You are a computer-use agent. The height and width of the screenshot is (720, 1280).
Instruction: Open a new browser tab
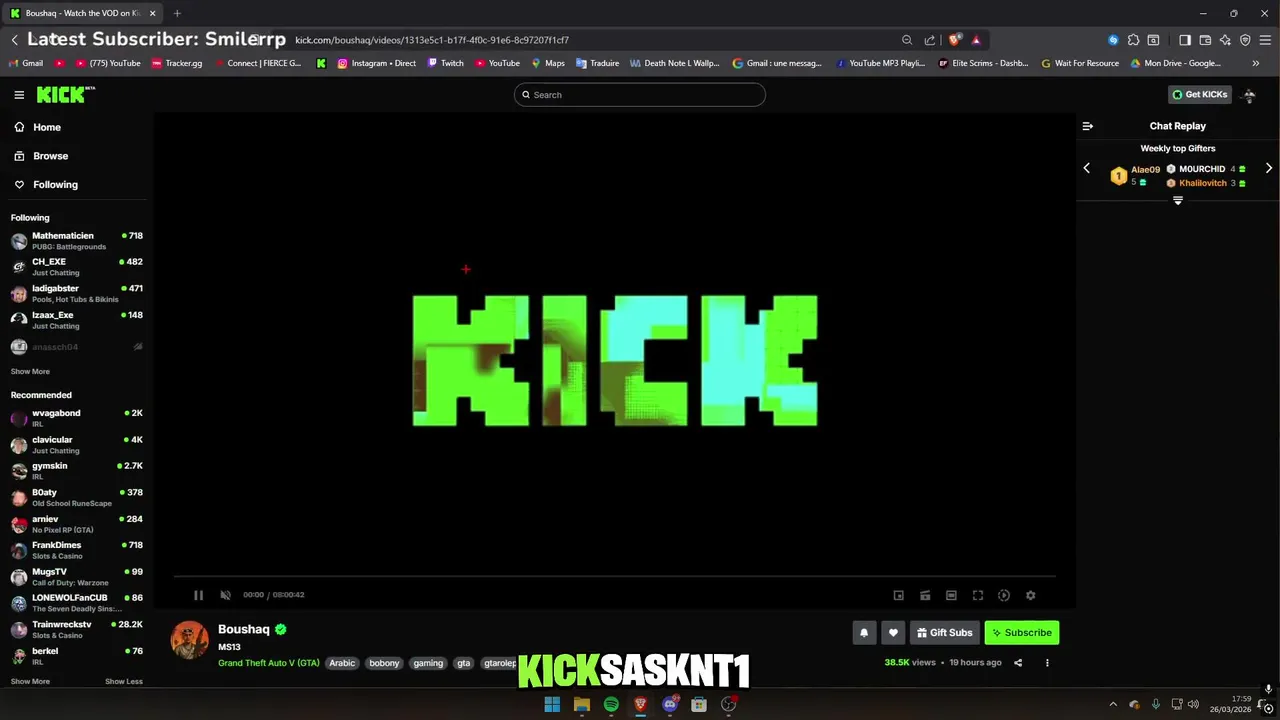point(177,13)
